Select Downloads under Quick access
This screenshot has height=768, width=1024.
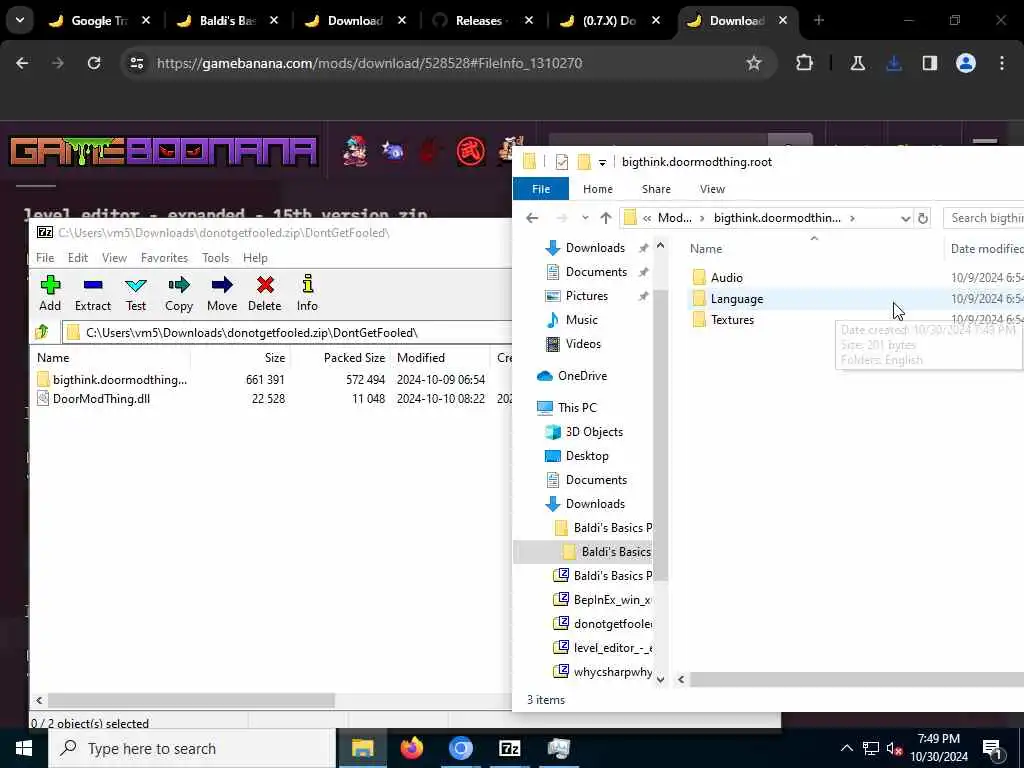595,248
